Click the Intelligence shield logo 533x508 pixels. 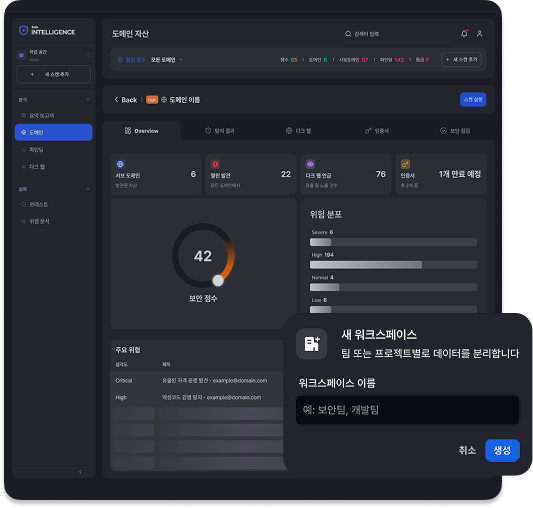pos(23,30)
